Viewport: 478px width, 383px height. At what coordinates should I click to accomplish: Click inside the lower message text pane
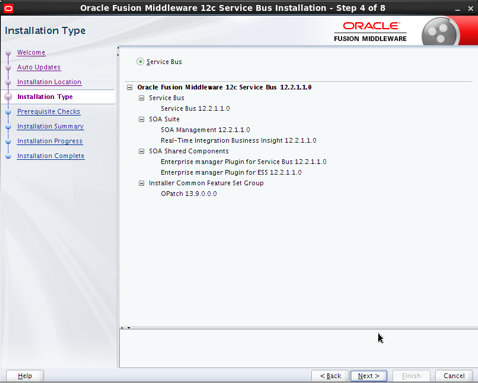[299, 349]
